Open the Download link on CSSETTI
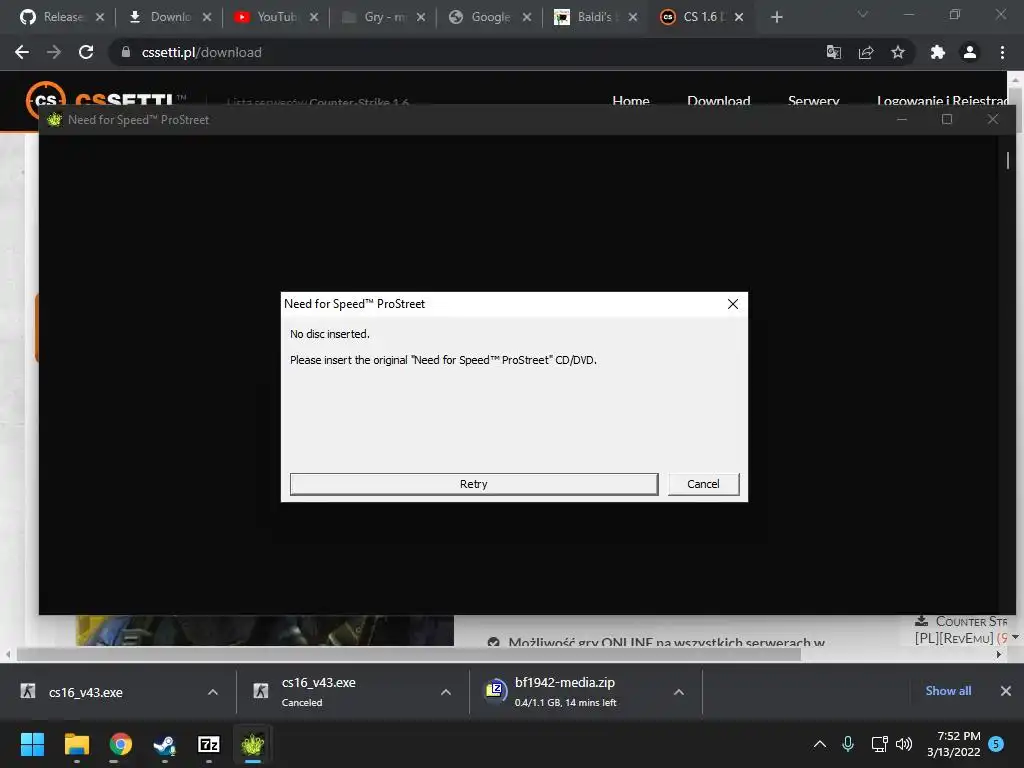 [x=718, y=101]
